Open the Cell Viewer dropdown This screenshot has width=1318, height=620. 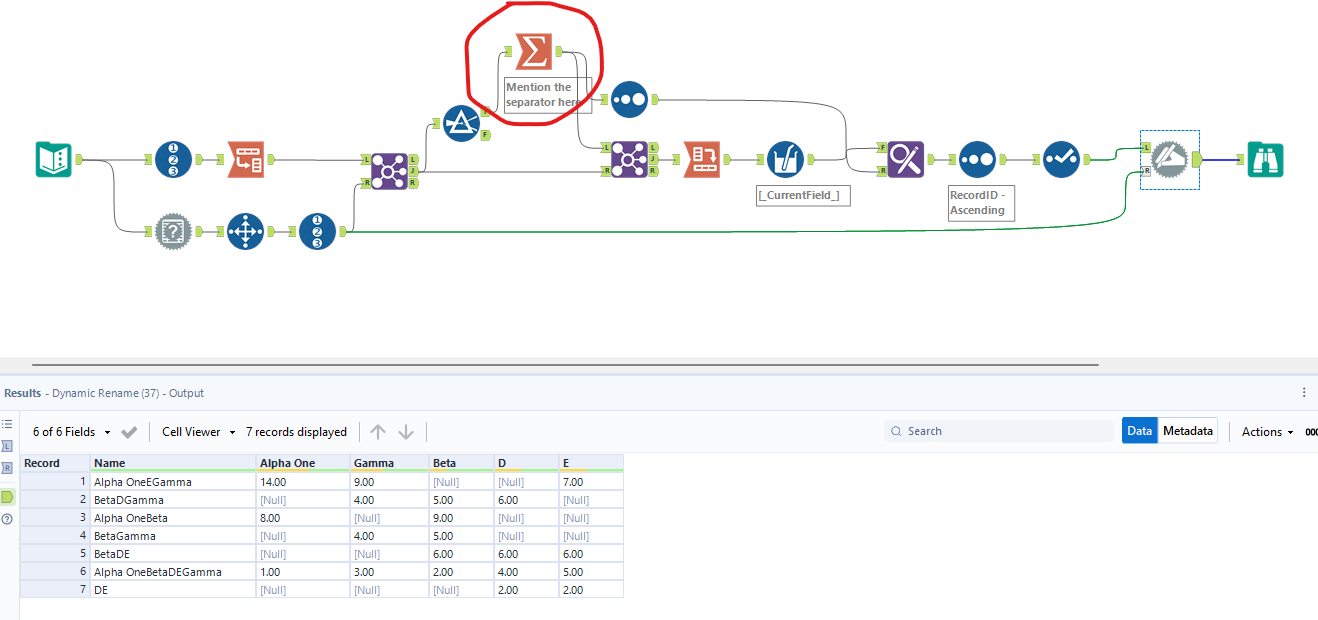click(197, 431)
